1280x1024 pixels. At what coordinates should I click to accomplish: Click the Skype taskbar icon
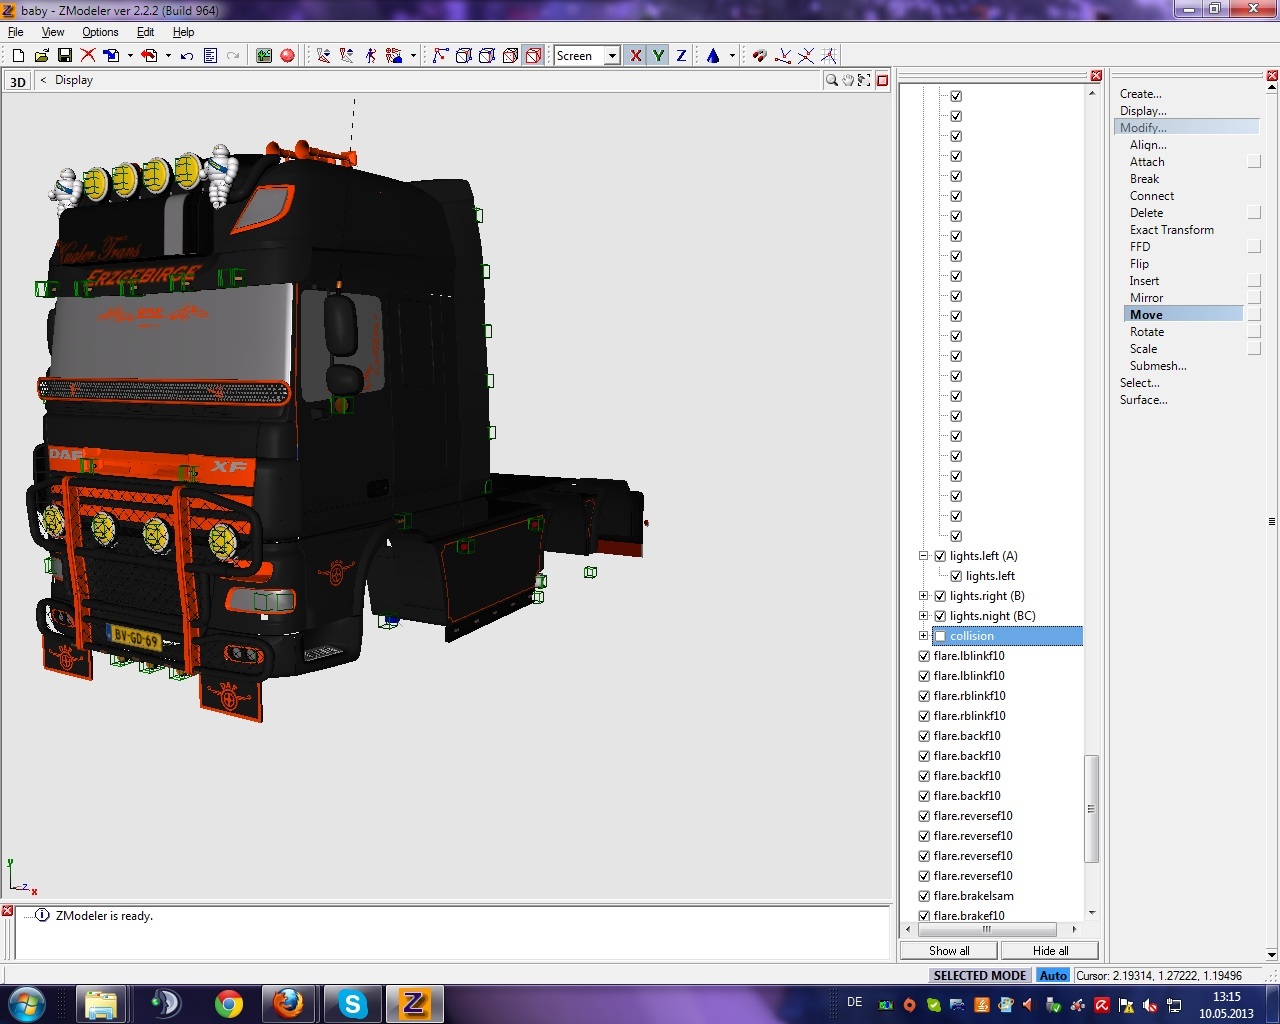[352, 1003]
